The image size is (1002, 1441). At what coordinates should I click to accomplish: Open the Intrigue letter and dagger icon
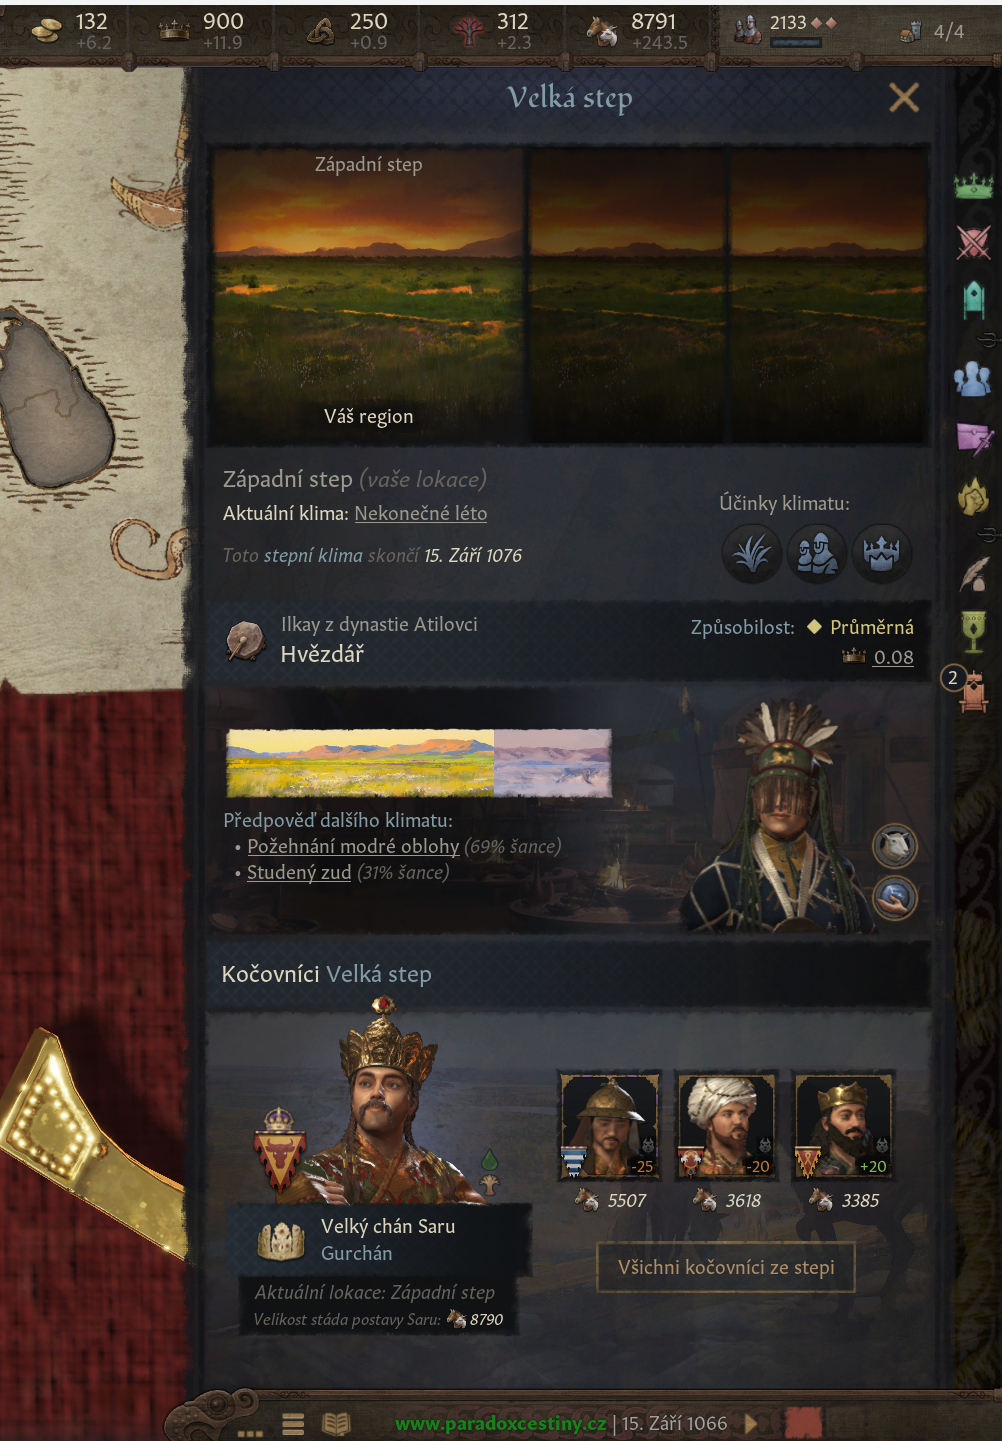974,437
